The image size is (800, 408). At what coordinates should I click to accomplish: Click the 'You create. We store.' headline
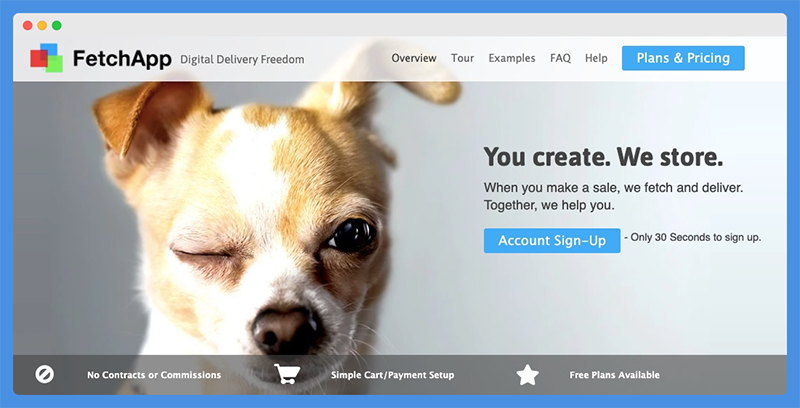coord(603,157)
